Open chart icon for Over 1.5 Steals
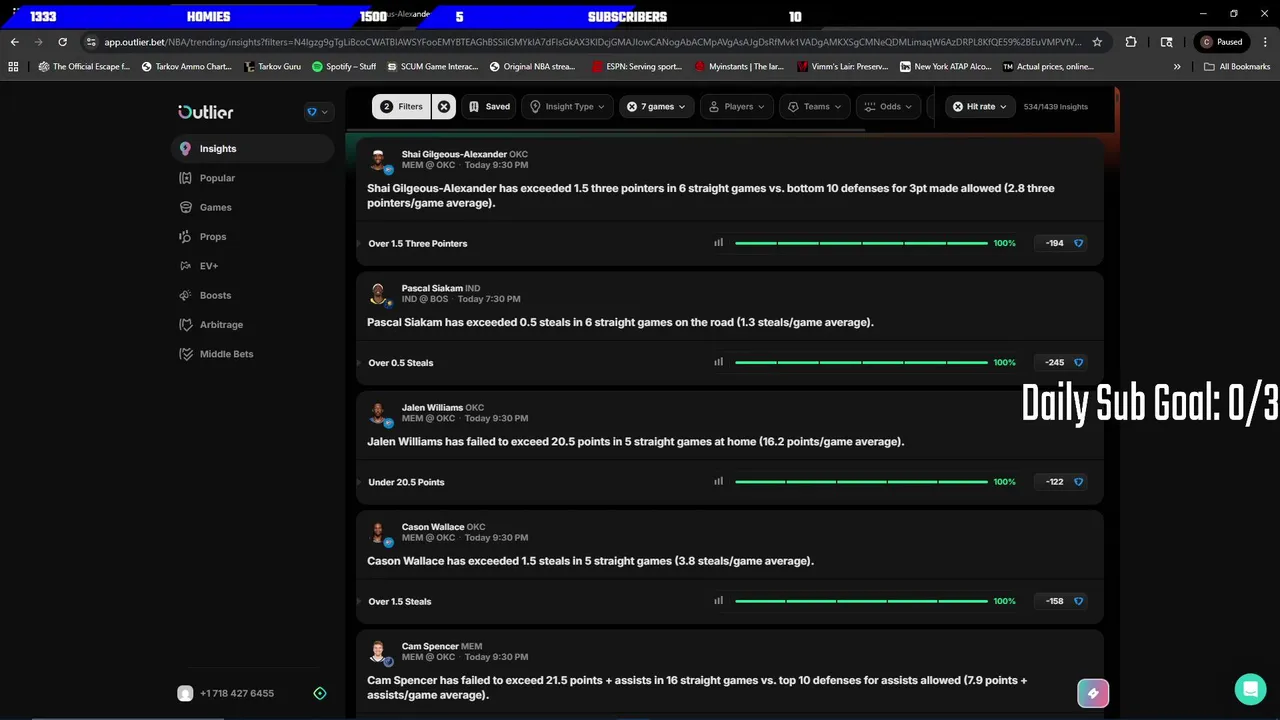 click(718, 601)
